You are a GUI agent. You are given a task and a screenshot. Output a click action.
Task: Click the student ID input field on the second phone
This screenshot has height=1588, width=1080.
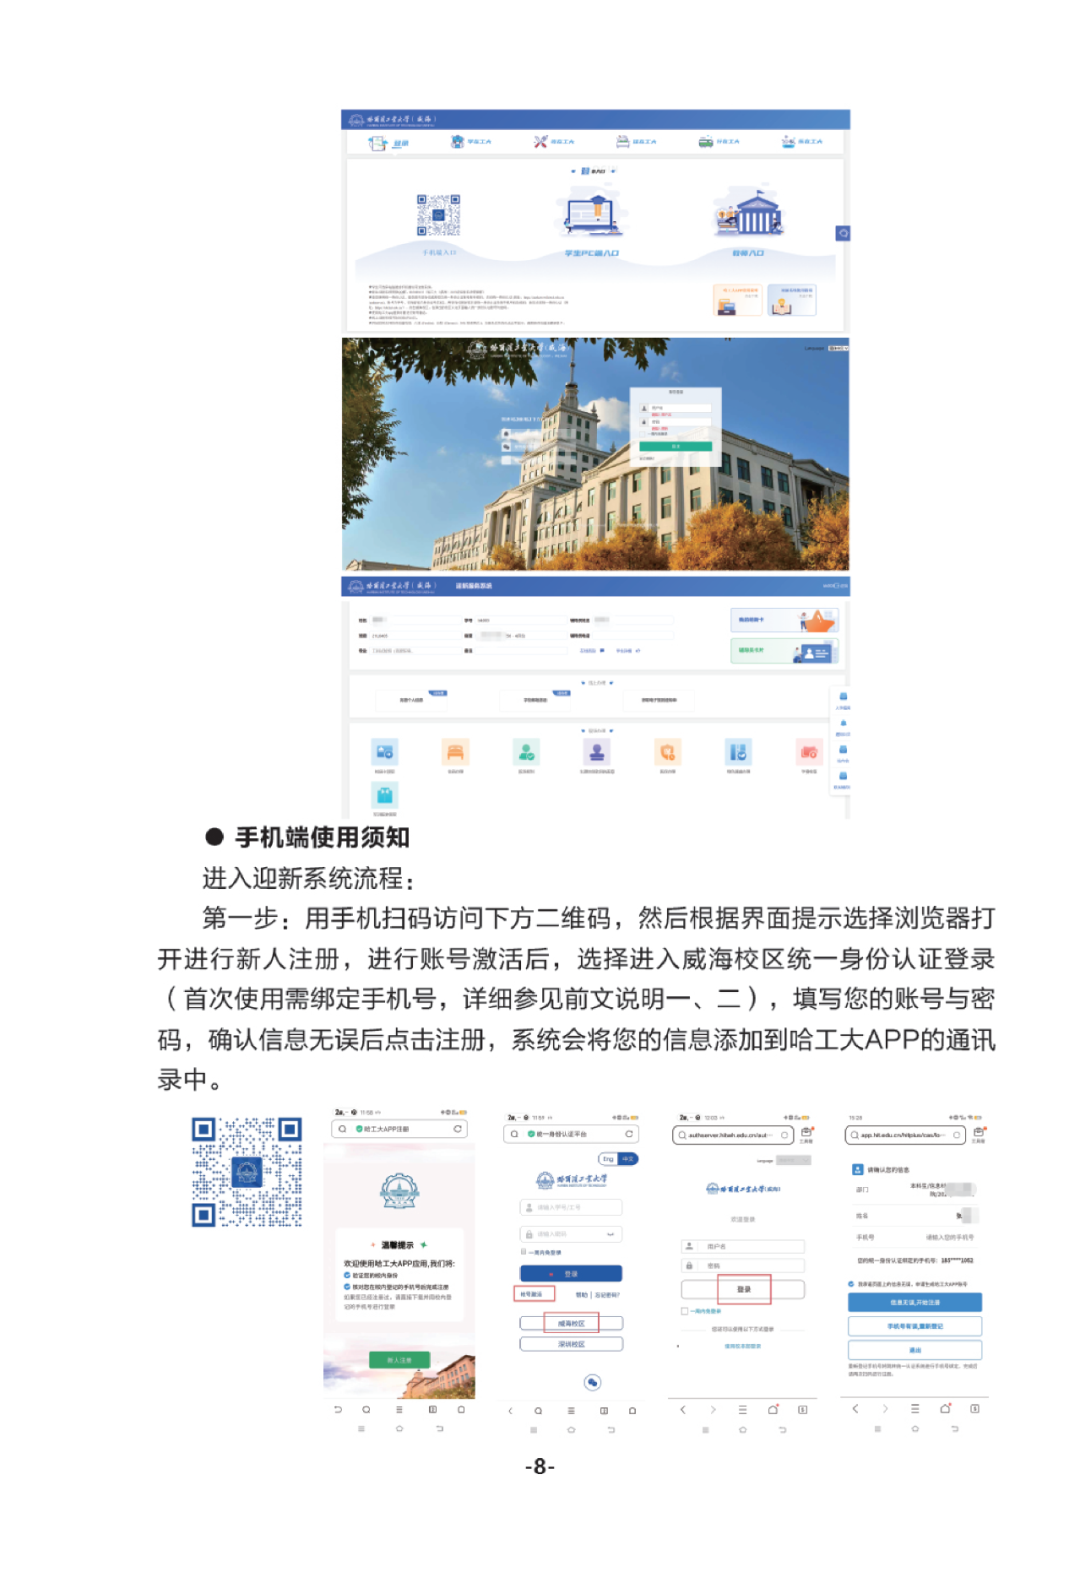click(x=571, y=1207)
